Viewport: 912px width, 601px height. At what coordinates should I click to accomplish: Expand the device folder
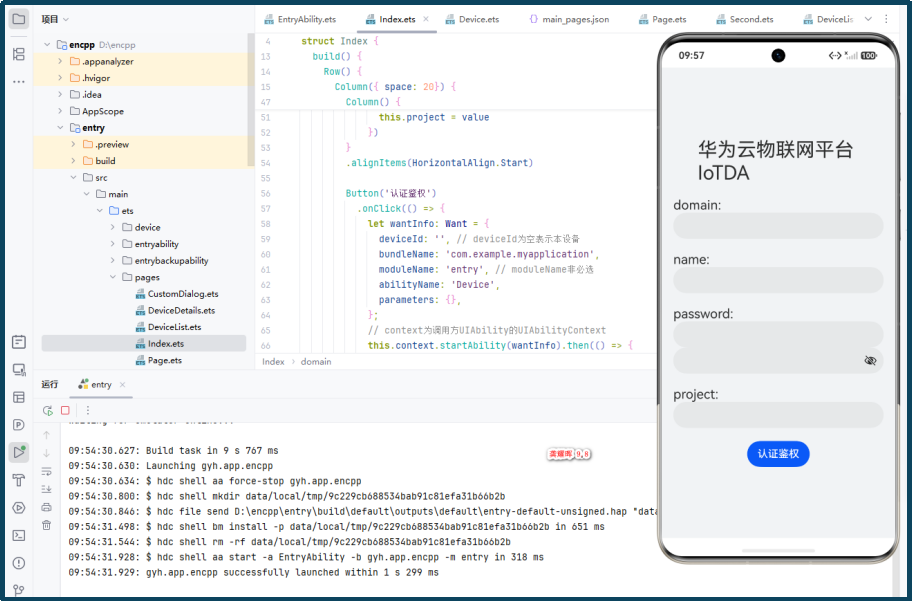(113, 227)
